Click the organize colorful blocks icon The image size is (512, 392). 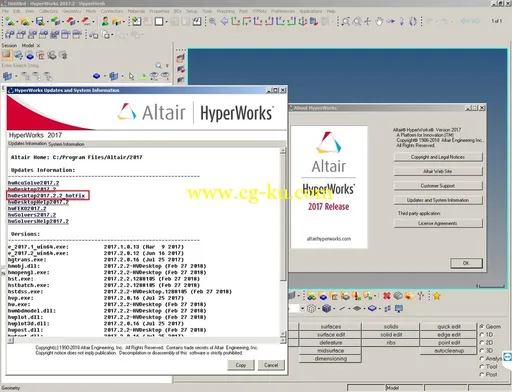click(312, 296)
